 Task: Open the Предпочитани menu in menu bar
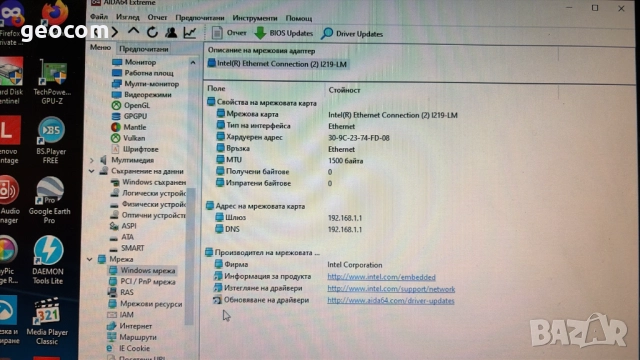click(x=200, y=18)
